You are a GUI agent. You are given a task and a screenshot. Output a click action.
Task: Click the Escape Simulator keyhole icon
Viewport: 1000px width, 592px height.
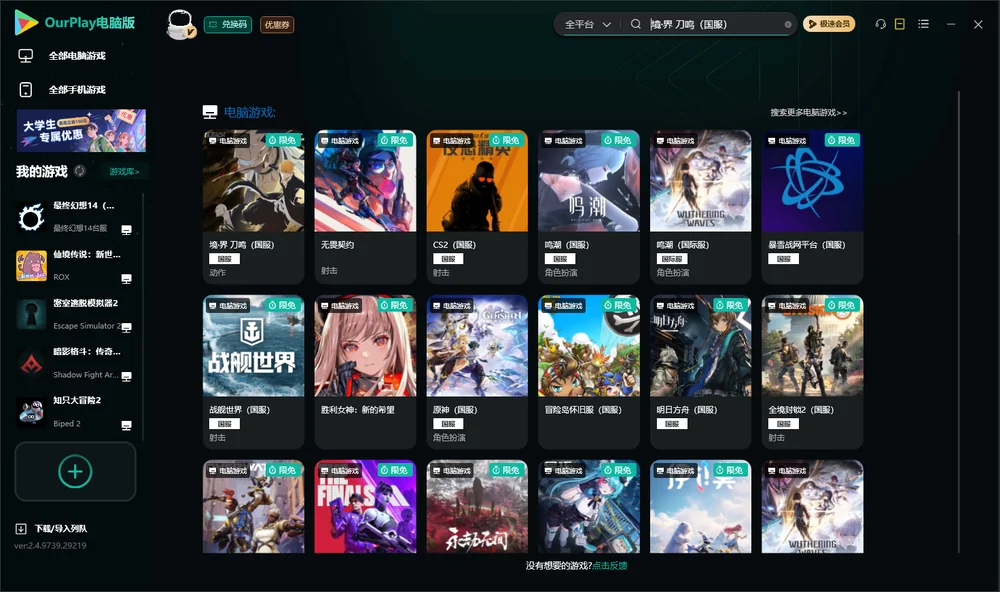point(31,314)
